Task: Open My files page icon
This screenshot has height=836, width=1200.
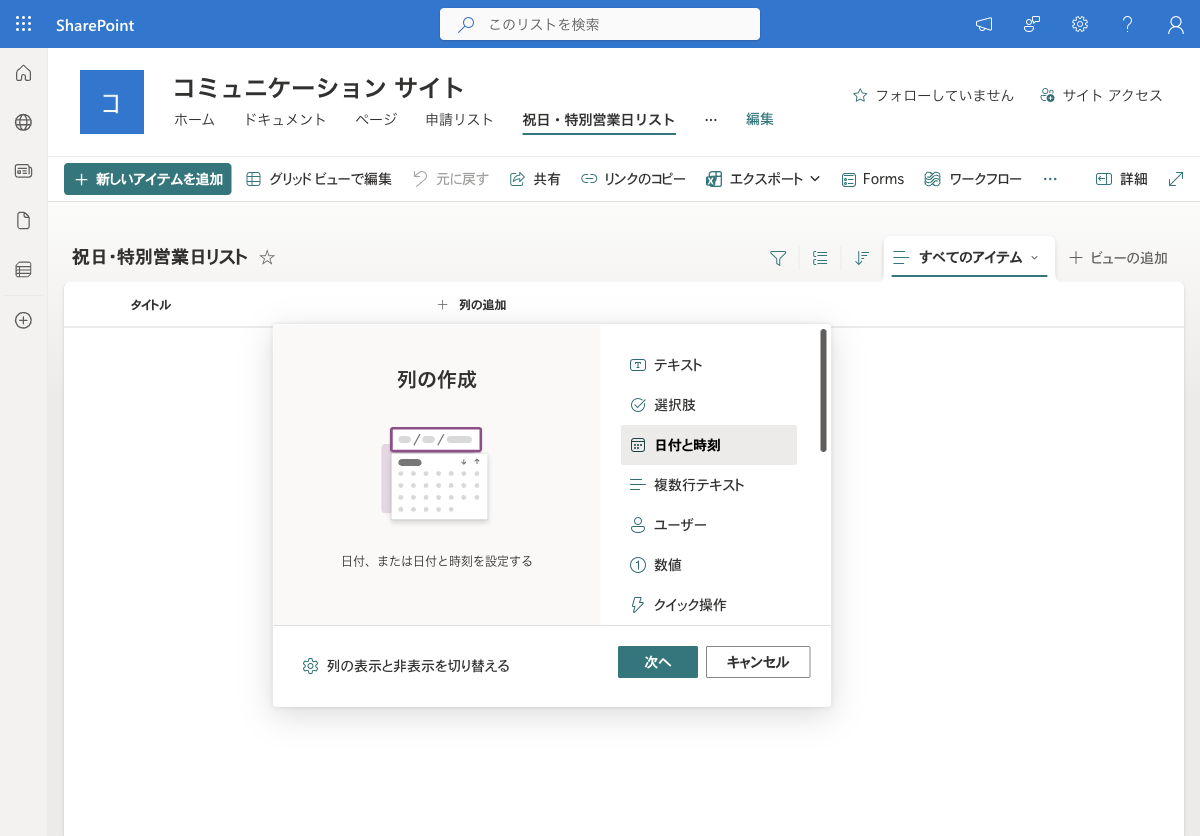Action: pyautogui.click(x=24, y=220)
